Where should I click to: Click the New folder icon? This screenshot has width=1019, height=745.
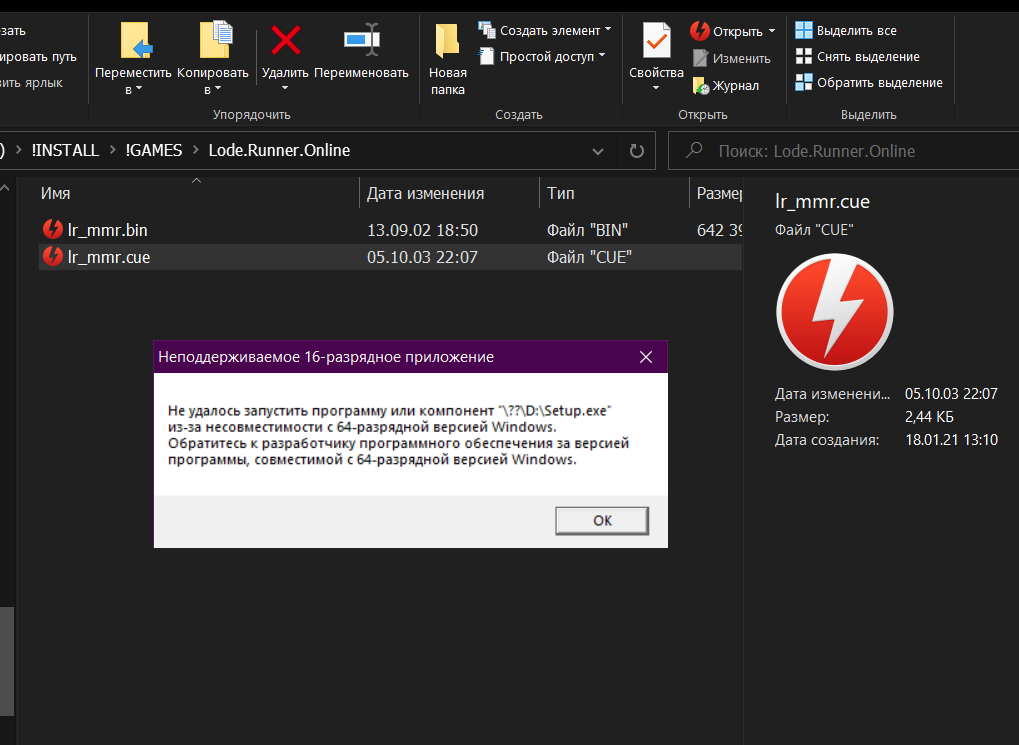click(x=447, y=40)
